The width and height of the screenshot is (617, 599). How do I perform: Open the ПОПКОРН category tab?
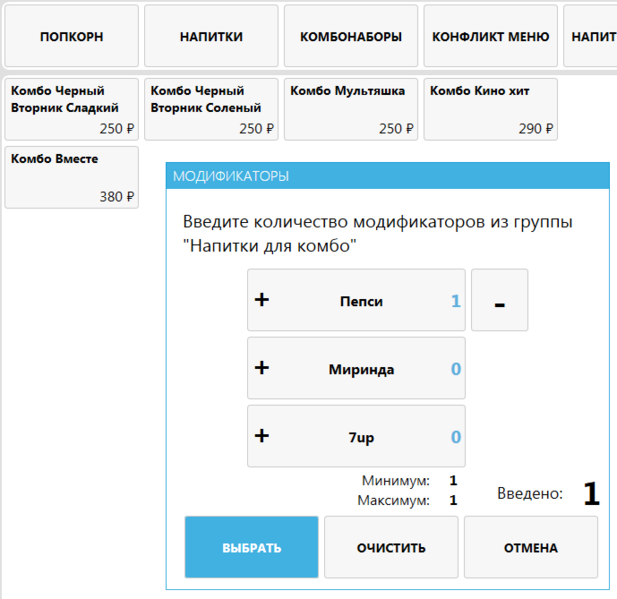click(x=71, y=36)
